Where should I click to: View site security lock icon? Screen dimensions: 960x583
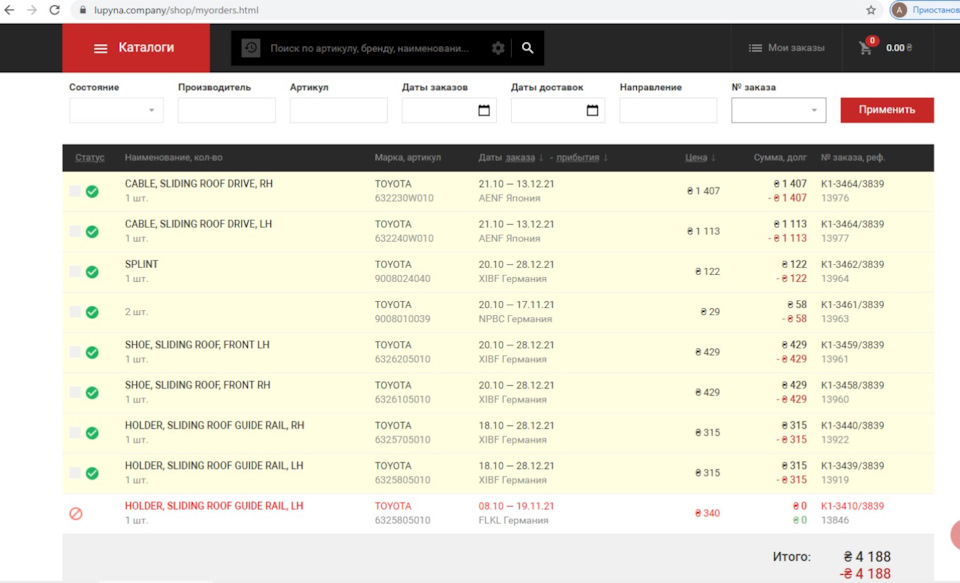(x=83, y=10)
